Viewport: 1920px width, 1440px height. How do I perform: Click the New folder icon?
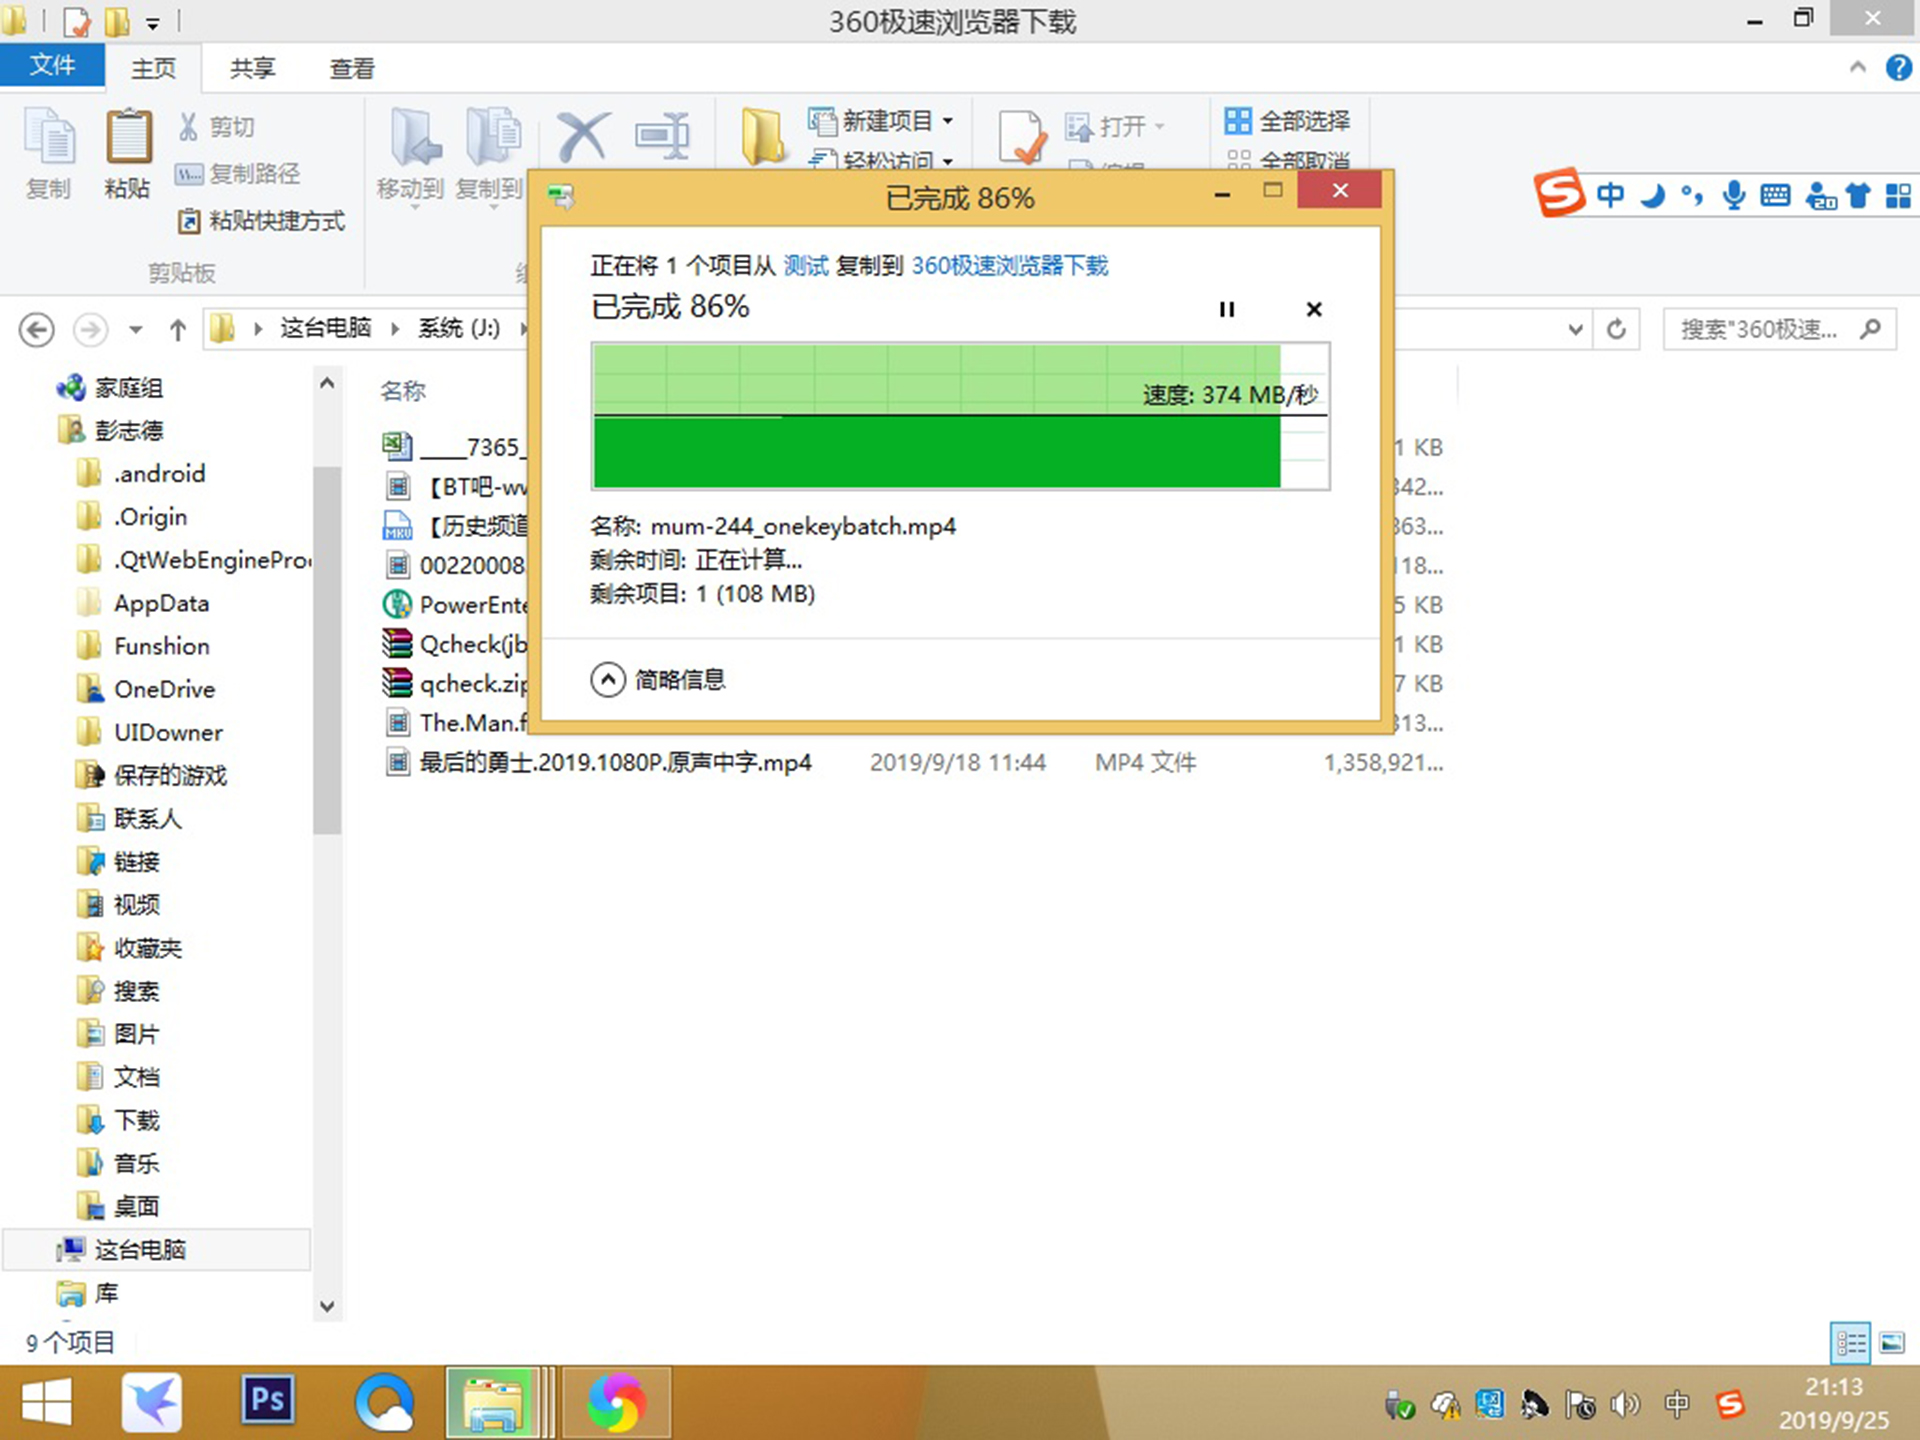(762, 137)
